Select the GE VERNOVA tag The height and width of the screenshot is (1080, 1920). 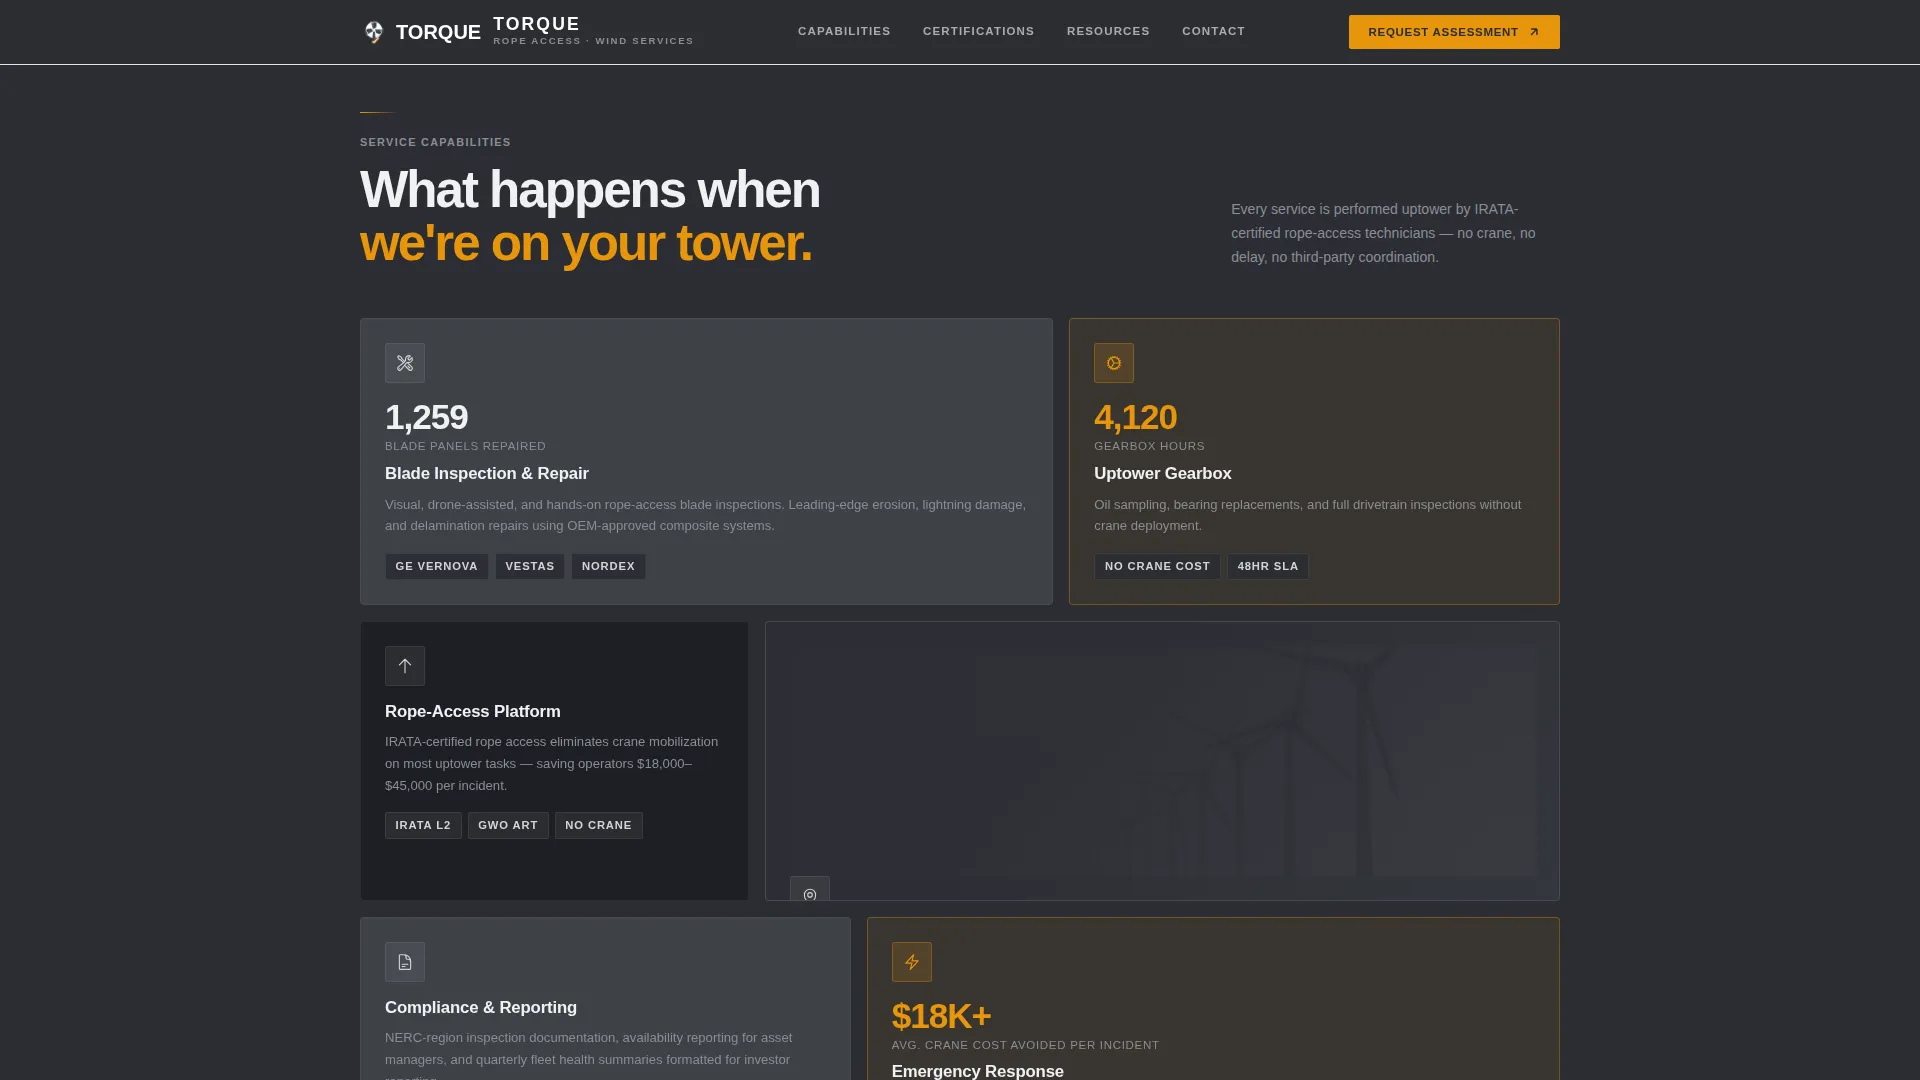[x=437, y=567]
